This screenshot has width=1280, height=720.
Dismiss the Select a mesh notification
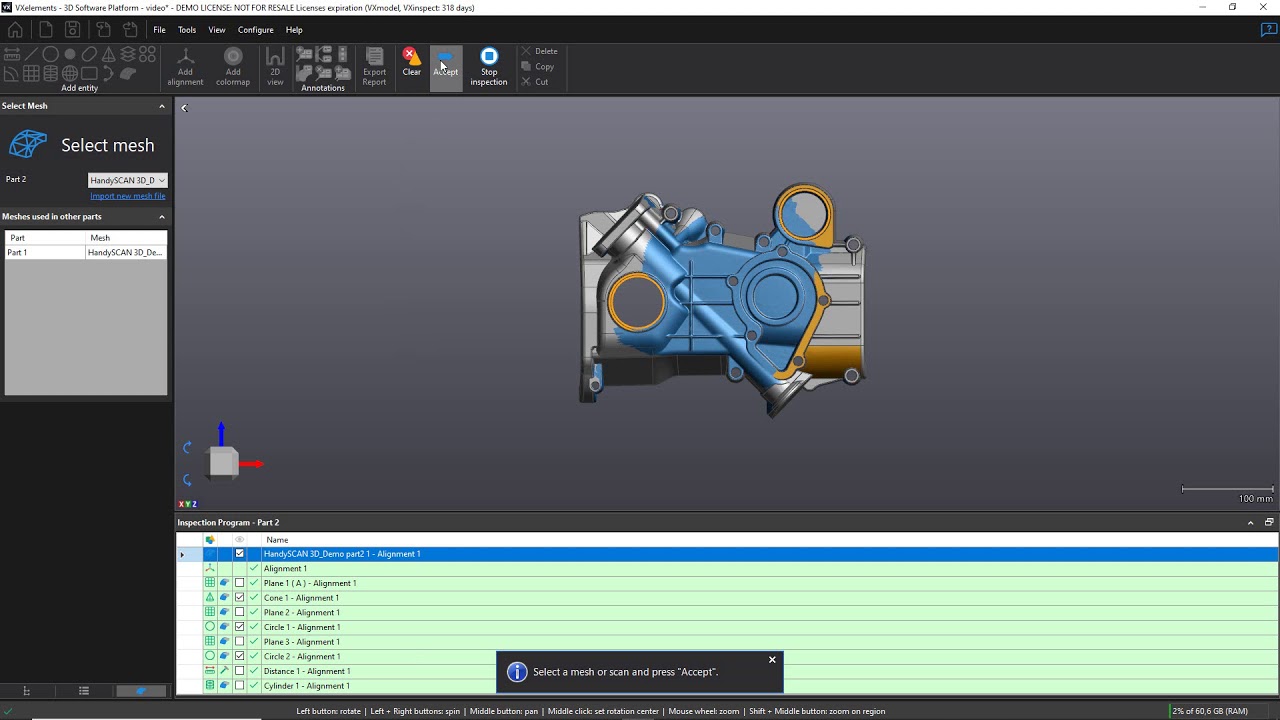coord(771,659)
